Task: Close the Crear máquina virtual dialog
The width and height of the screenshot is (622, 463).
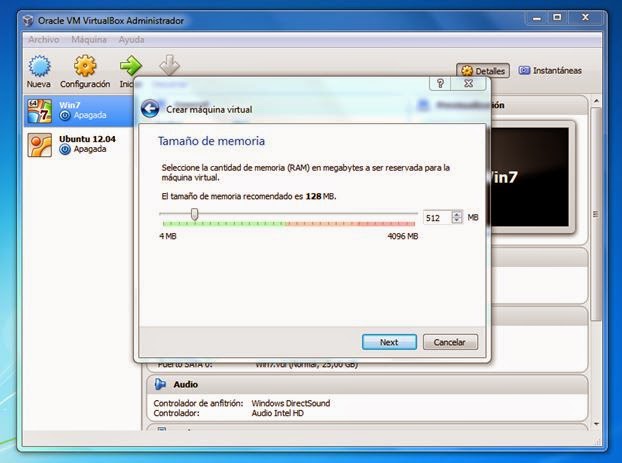Action: click(x=468, y=84)
